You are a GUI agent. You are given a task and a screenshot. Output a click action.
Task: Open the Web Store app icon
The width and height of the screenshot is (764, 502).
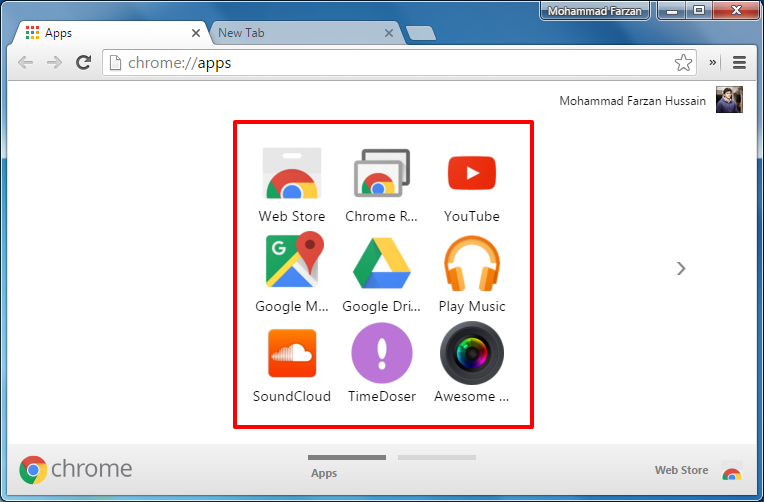click(x=292, y=173)
